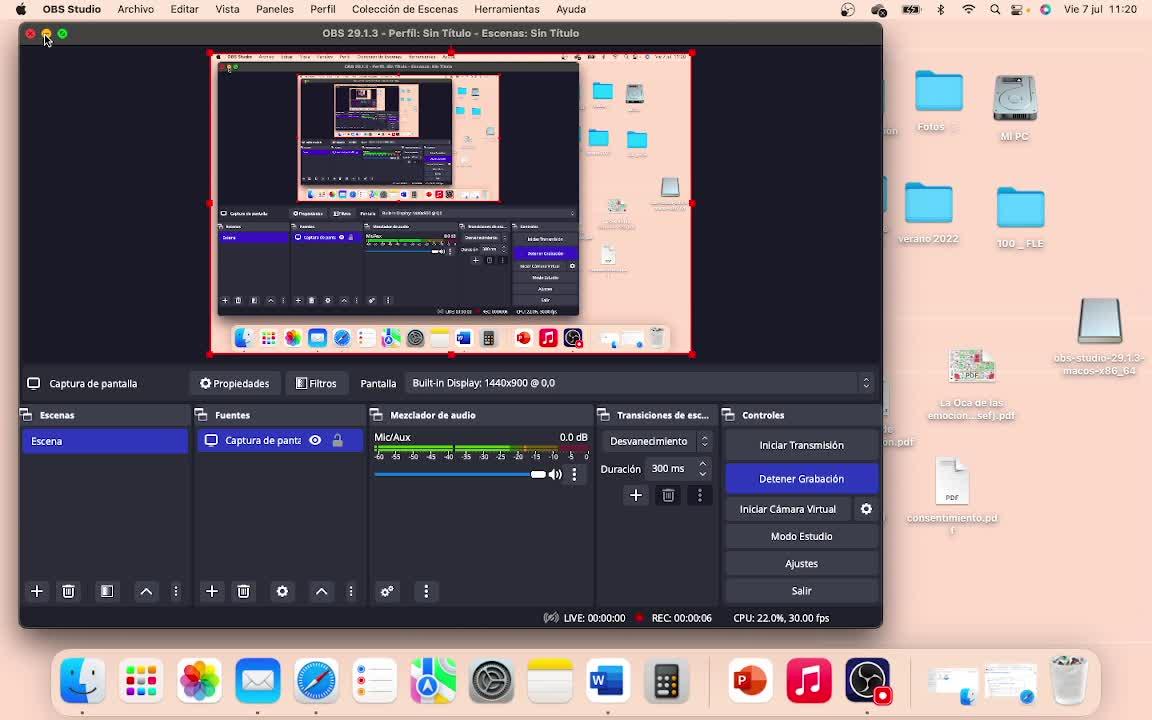
Task: Open the Desvanecimiento transition dropdown
Action: click(659, 441)
